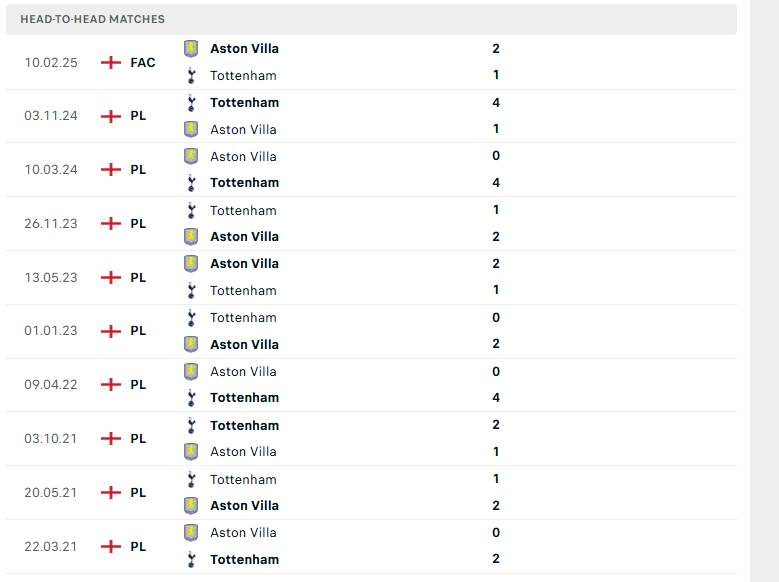Image resolution: width=779 pixels, height=582 pixels.
Task: Click Tottenham crest in 26.11.23 match
Action: [191, 210]
